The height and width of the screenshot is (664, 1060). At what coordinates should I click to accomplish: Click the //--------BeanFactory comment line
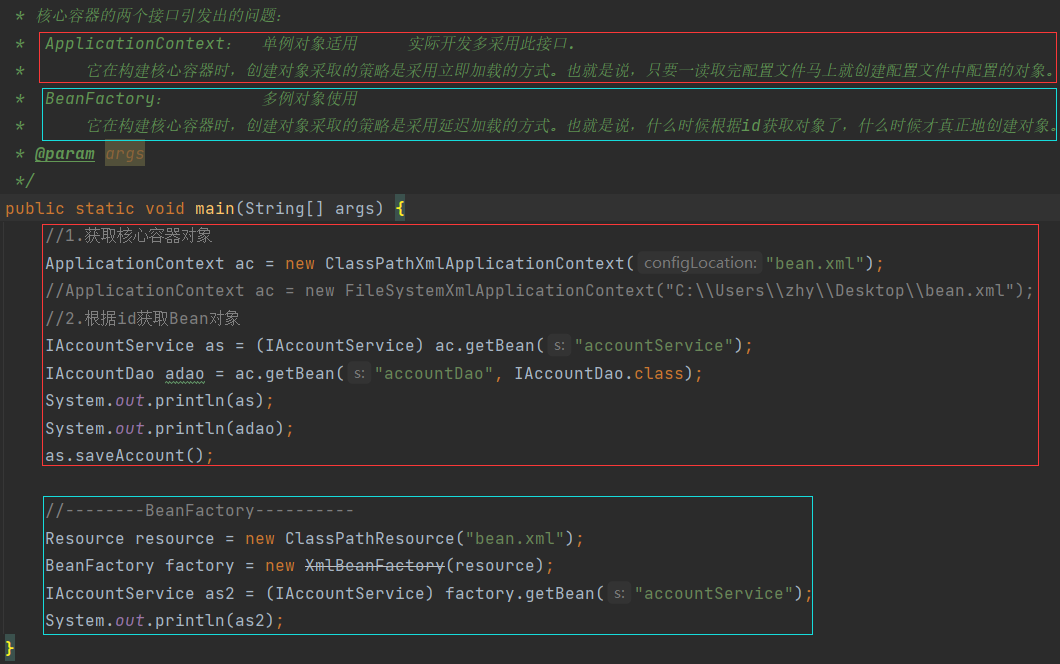[x=199, y=511]
